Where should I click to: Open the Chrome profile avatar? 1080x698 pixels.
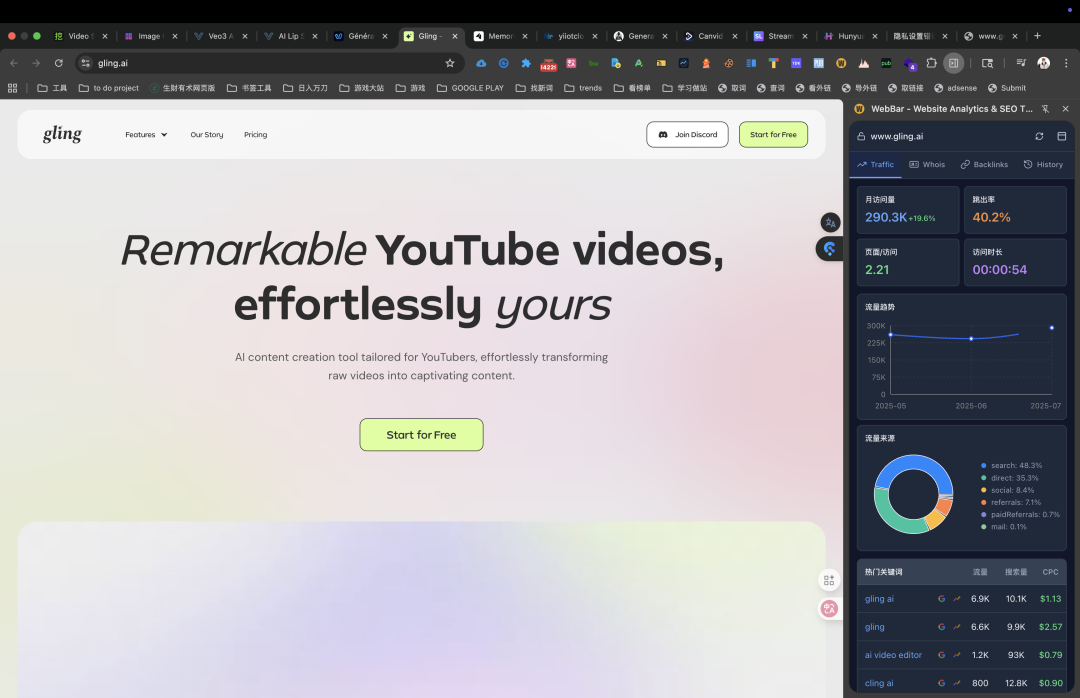1043,63
